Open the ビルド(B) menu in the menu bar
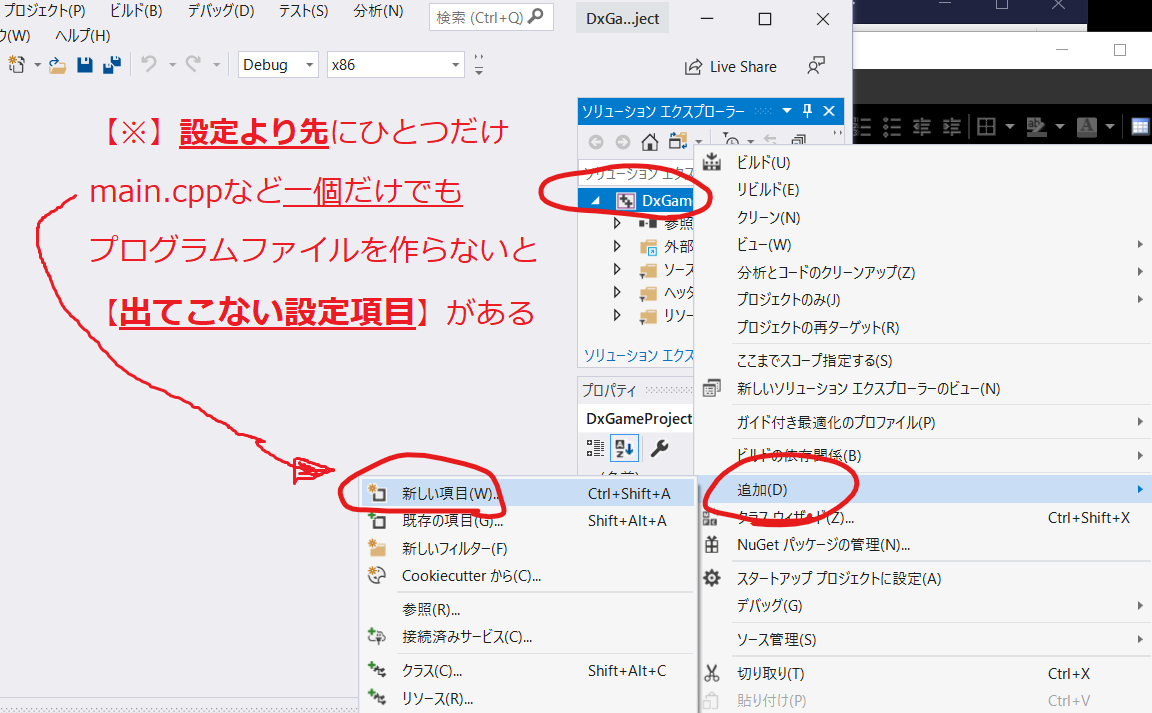Screen dimensions: 1152x713 pyautogui.click(x=136, y=11)
